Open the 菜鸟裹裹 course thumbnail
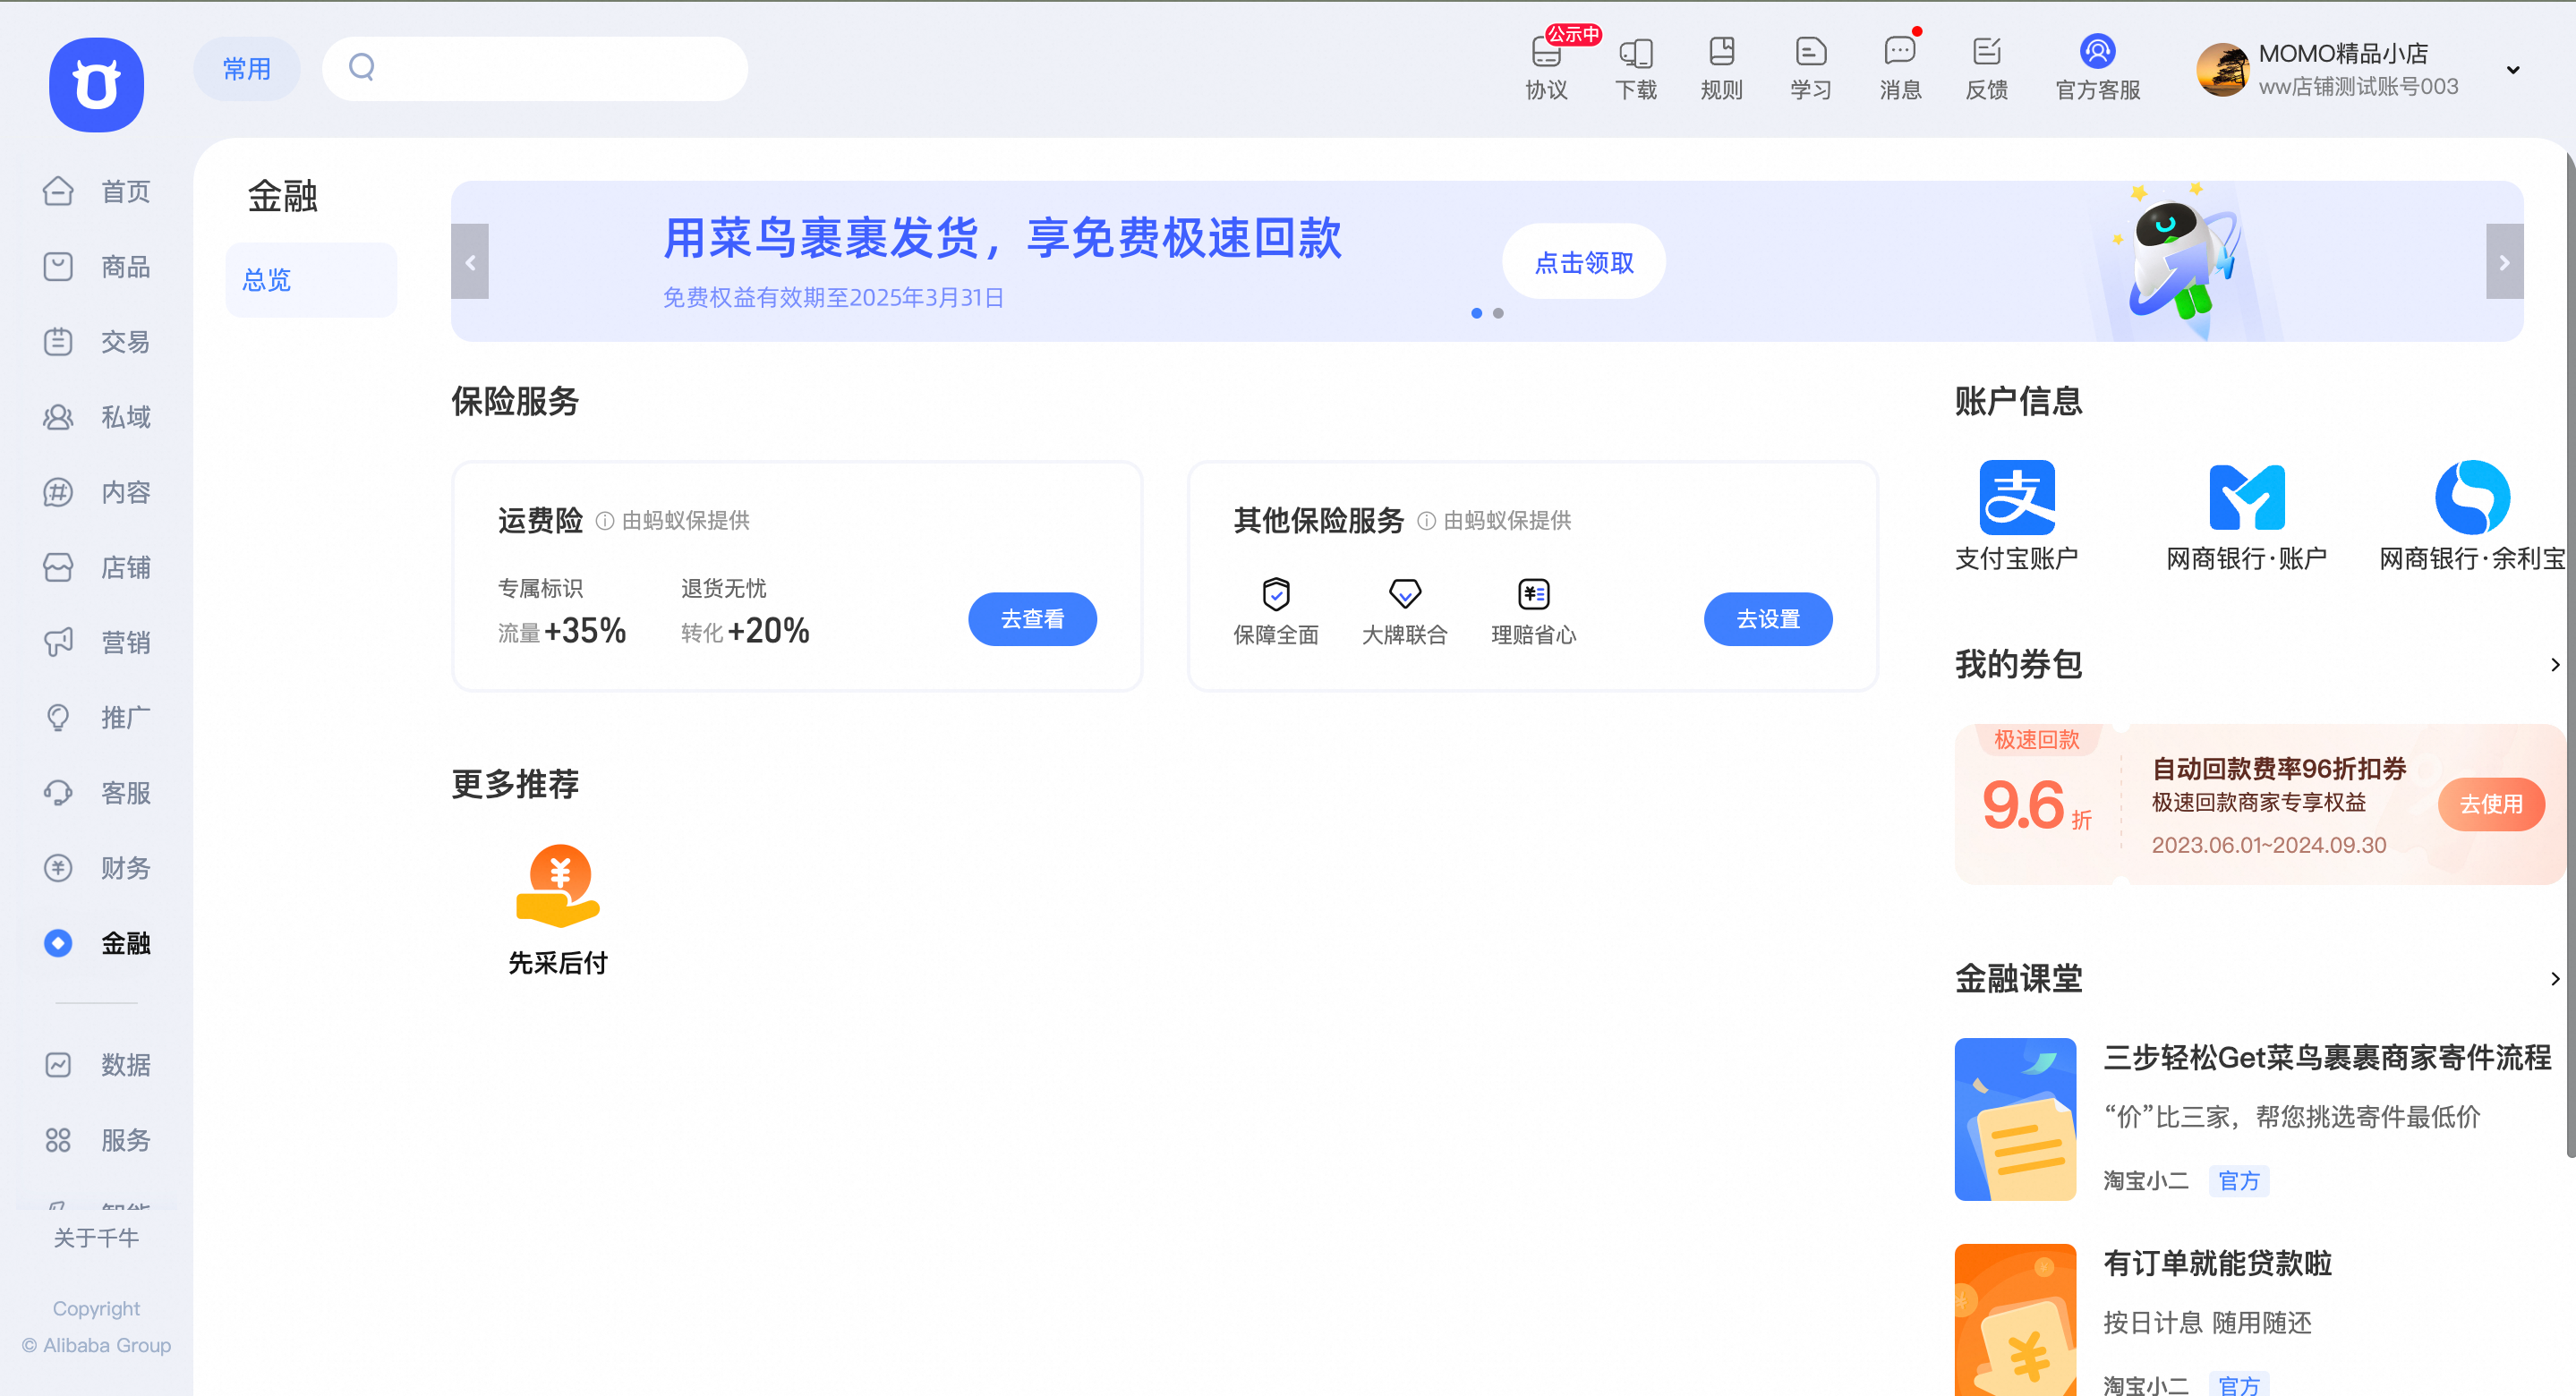2576x1396 pixels. [2015, 1119]
